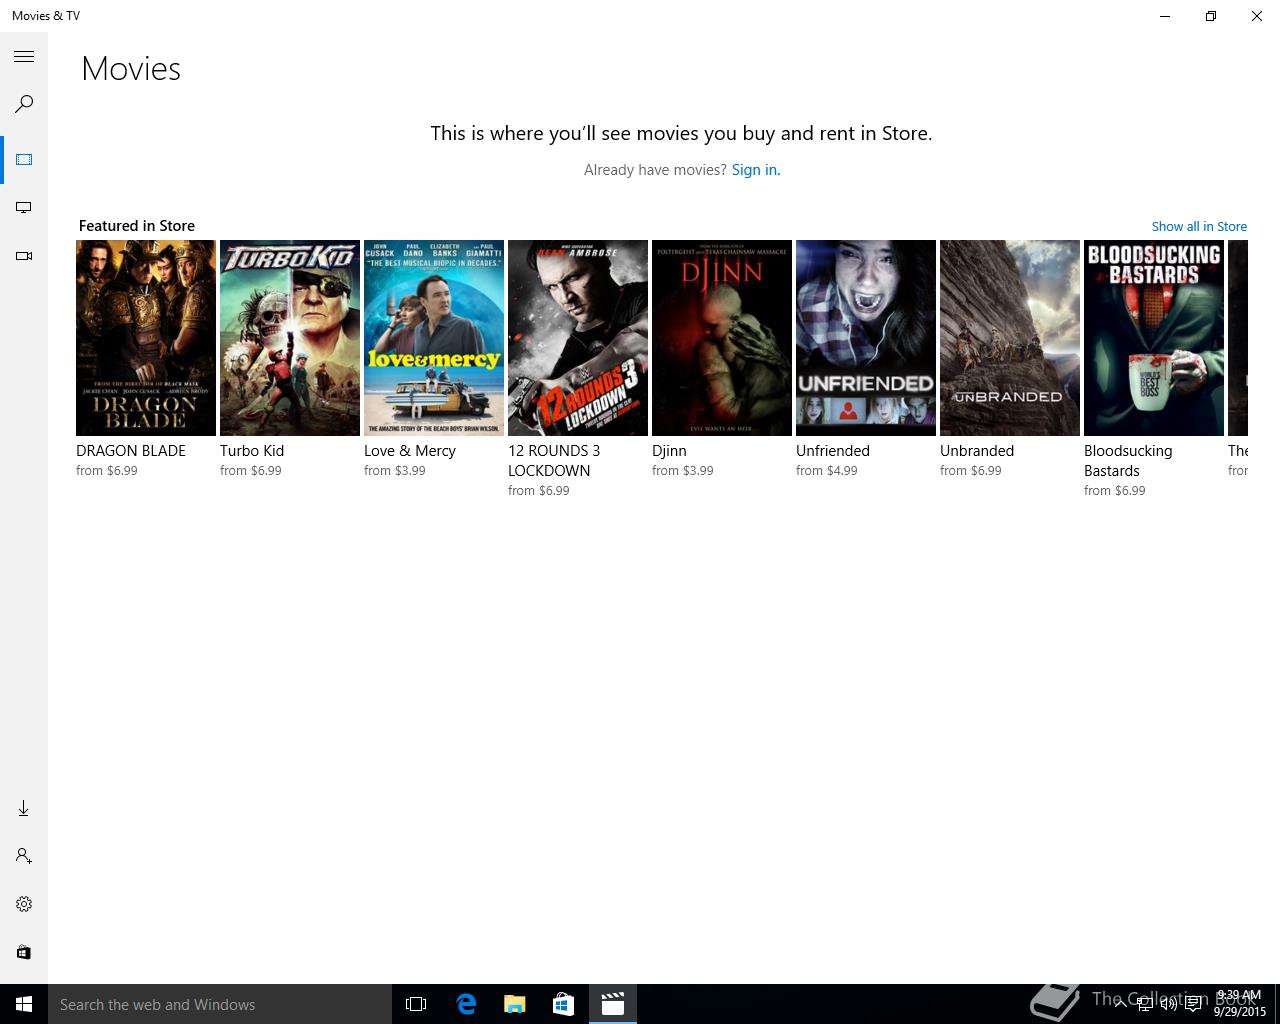1280x1024 pixels.
Task: Click Featured in Store heading
Action: click(137, 226)
